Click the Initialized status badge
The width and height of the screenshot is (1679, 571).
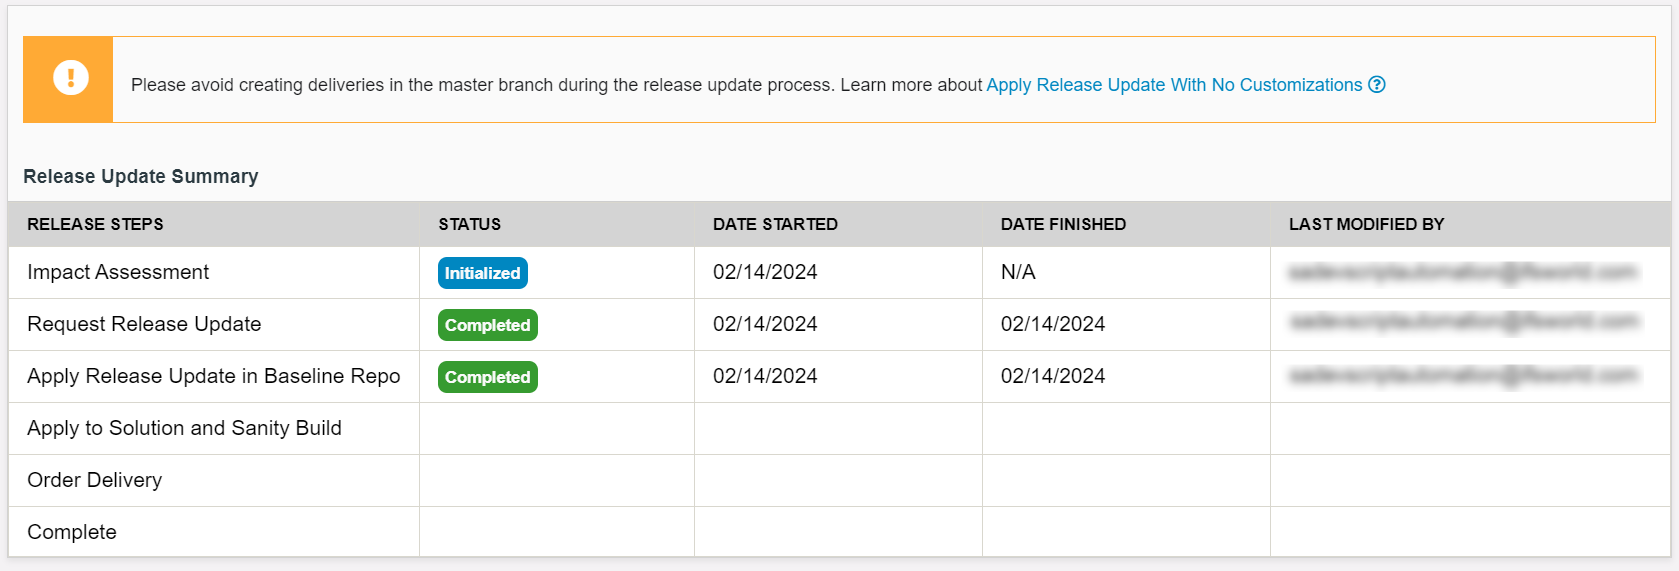pos(482,273)
